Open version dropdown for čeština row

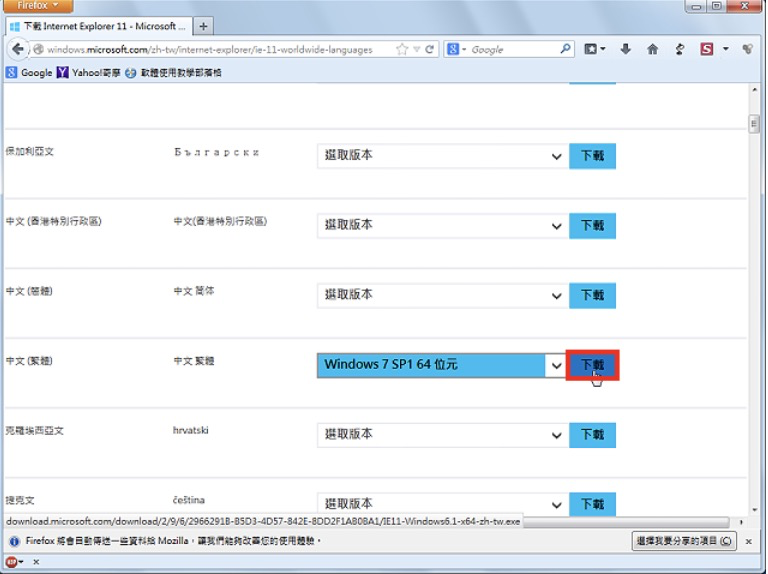click(x=443, y=504)
